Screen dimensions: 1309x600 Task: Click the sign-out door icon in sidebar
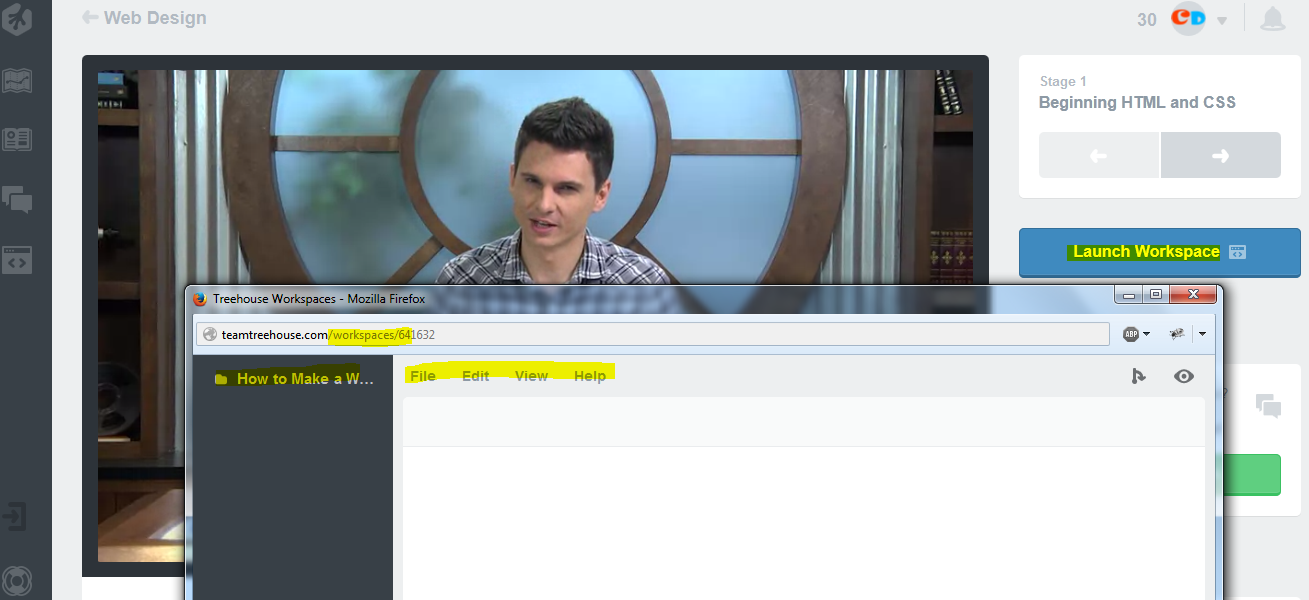15,518
